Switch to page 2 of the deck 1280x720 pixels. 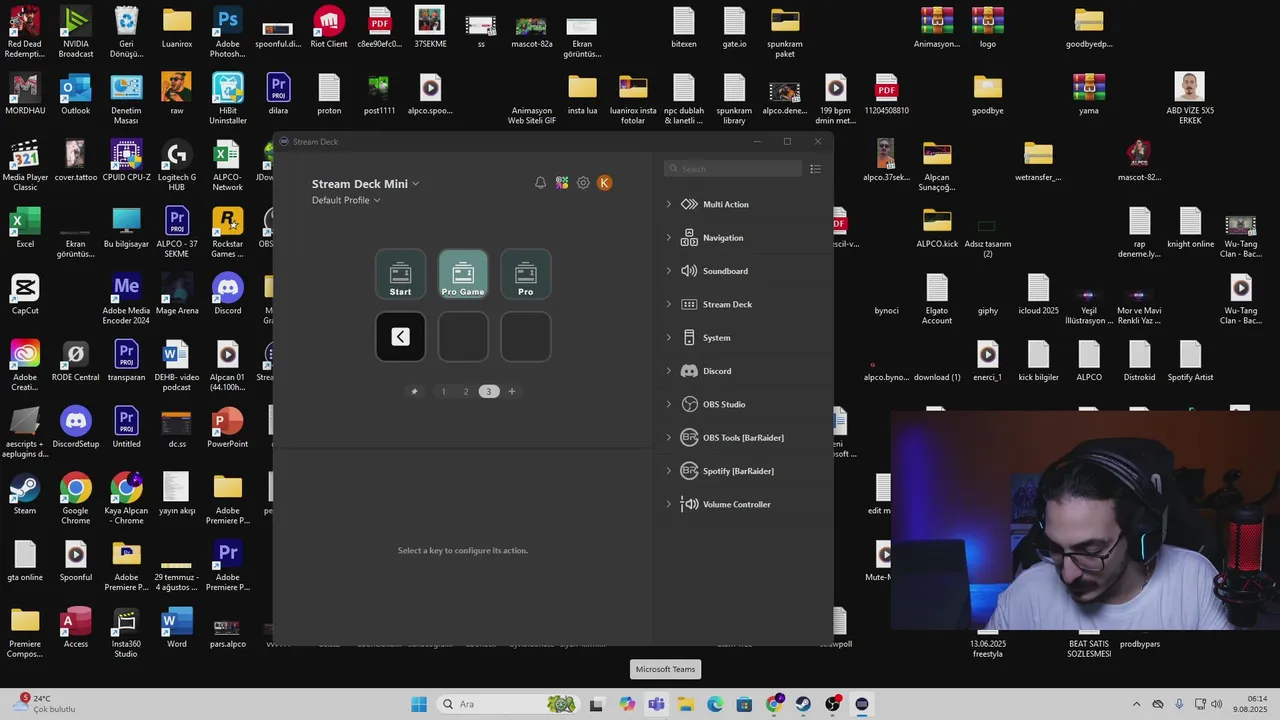pyautogui.click(x=466, y=391)
